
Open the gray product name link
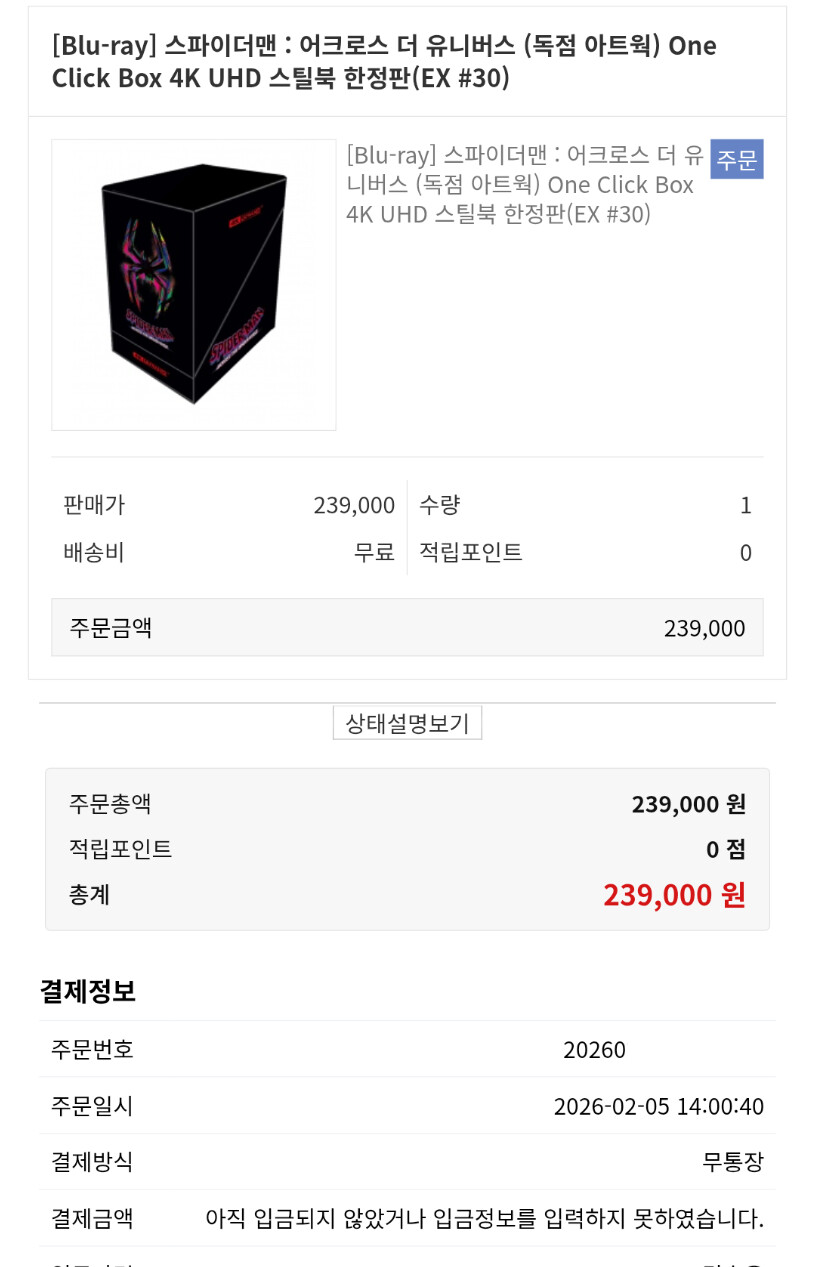(x=524, y=185)
